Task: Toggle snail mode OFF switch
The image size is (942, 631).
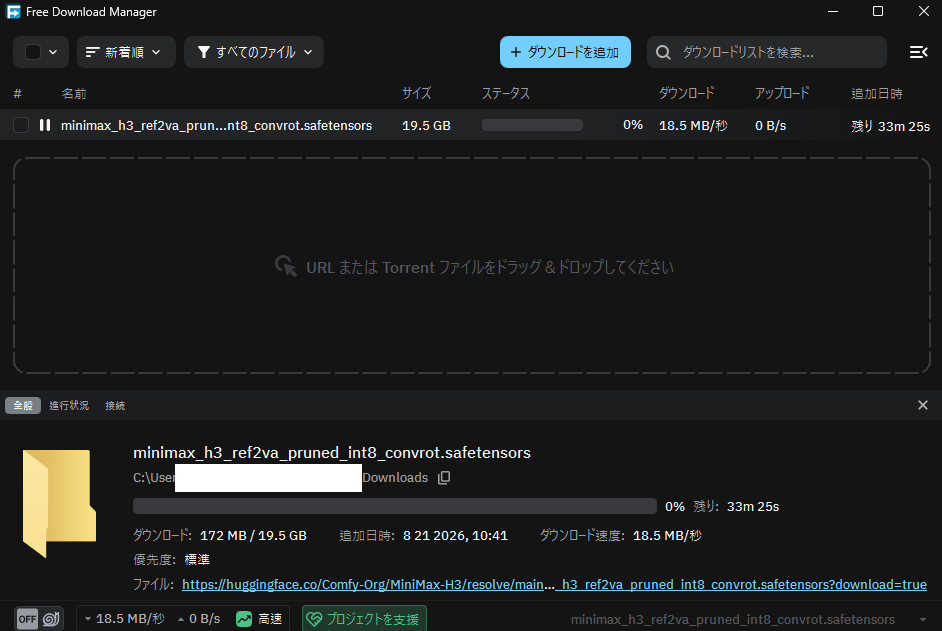Action: 39,618
